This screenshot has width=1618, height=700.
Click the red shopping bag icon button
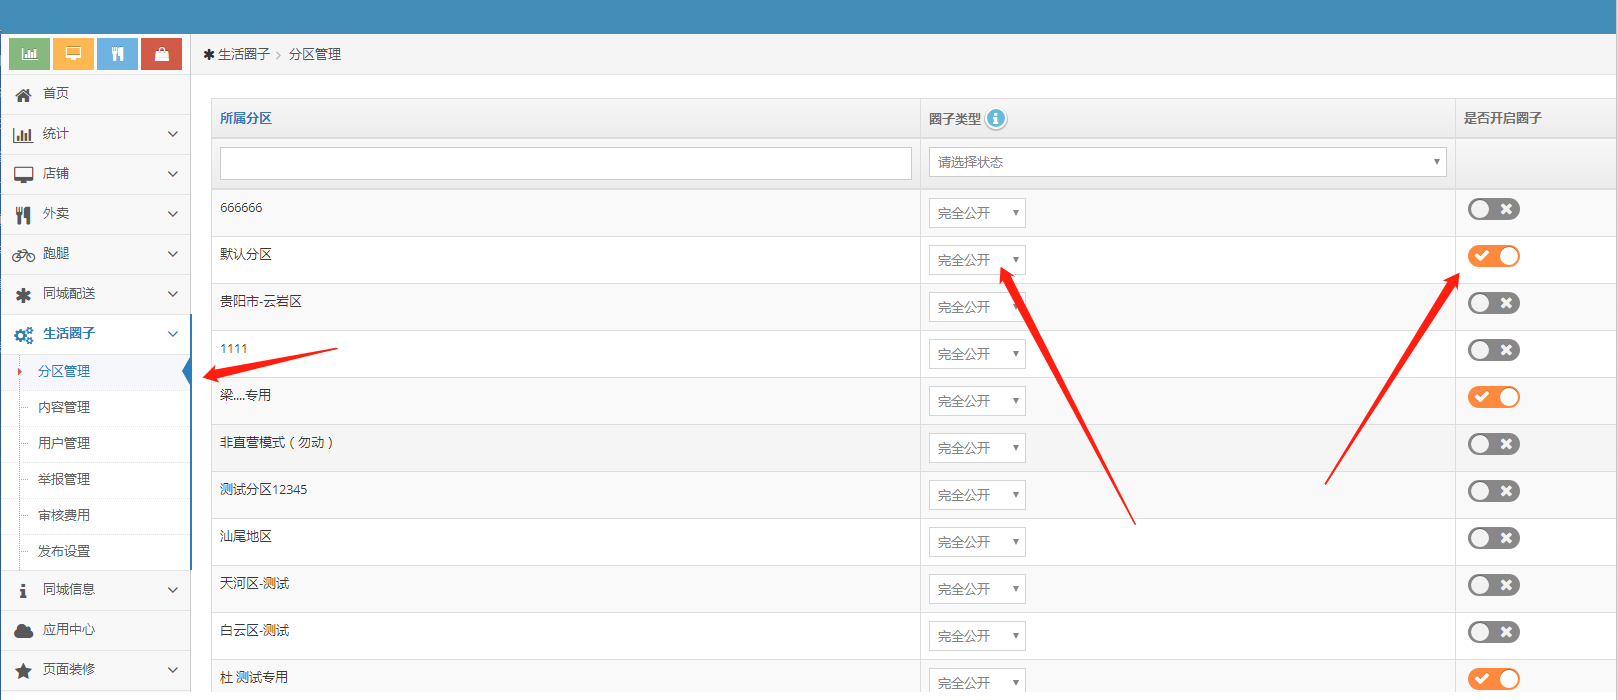pos(161,54)
